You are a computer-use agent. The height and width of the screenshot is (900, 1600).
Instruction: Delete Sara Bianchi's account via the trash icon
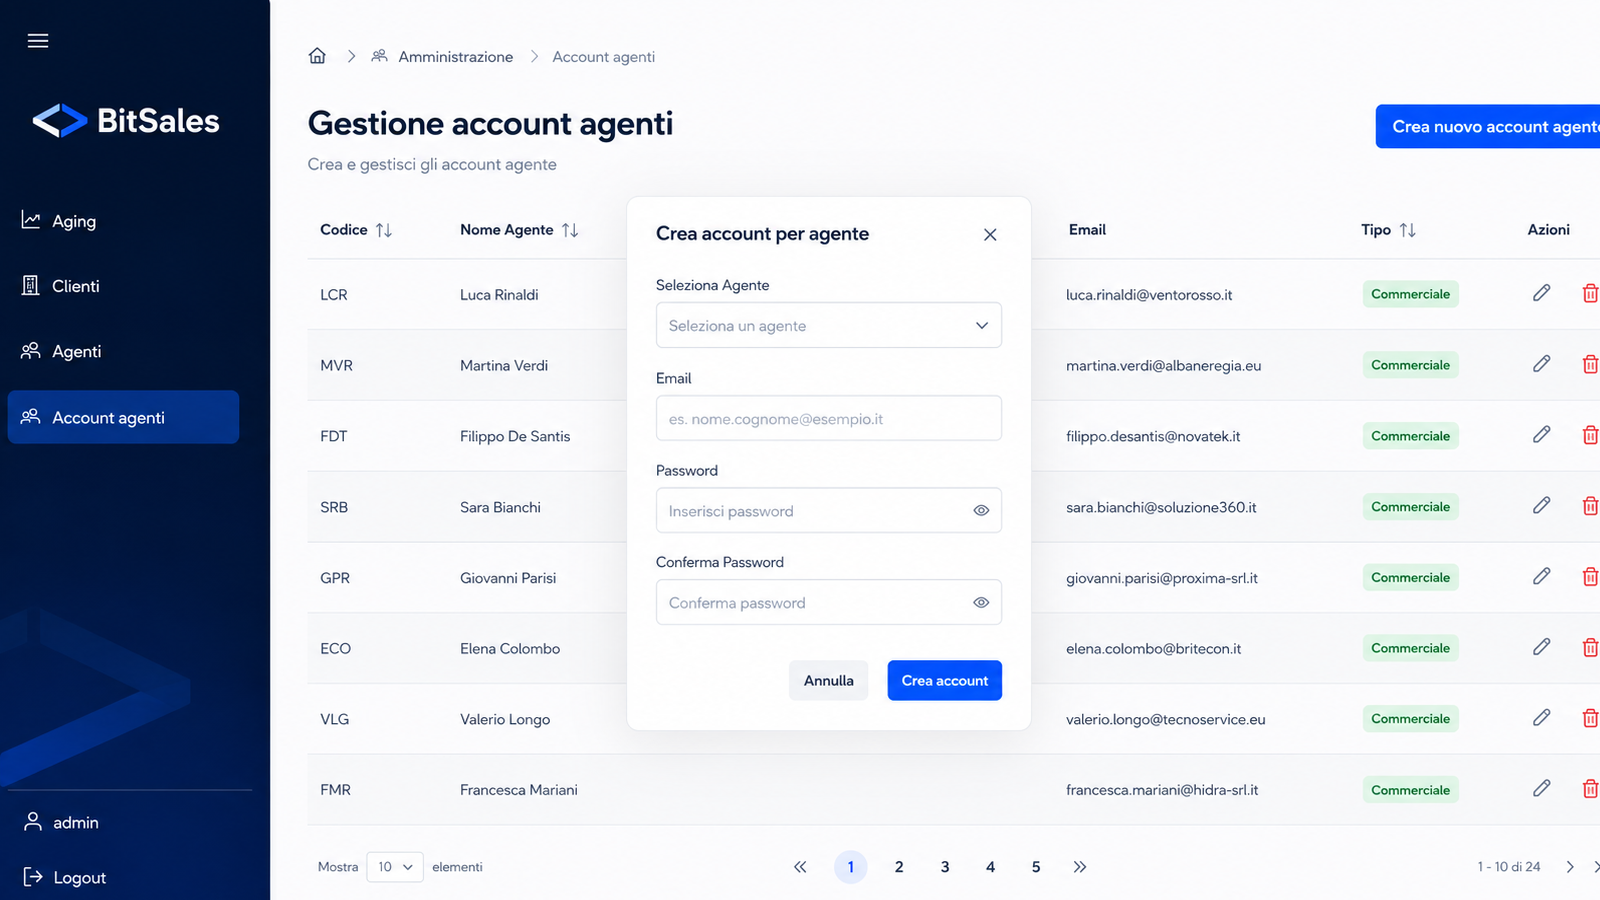click(x=1590, y=506)
